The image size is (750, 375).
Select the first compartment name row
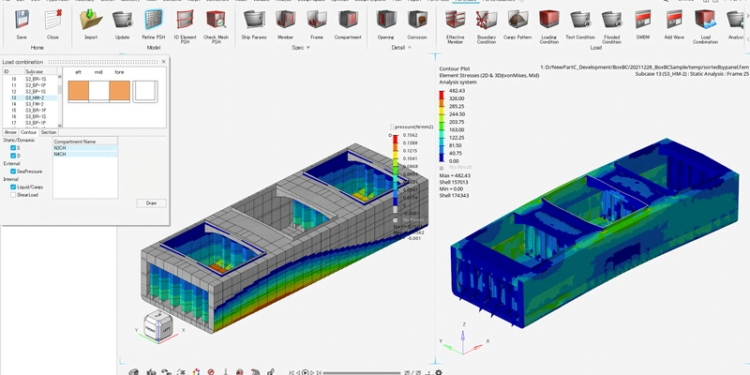tap(85, 148)
